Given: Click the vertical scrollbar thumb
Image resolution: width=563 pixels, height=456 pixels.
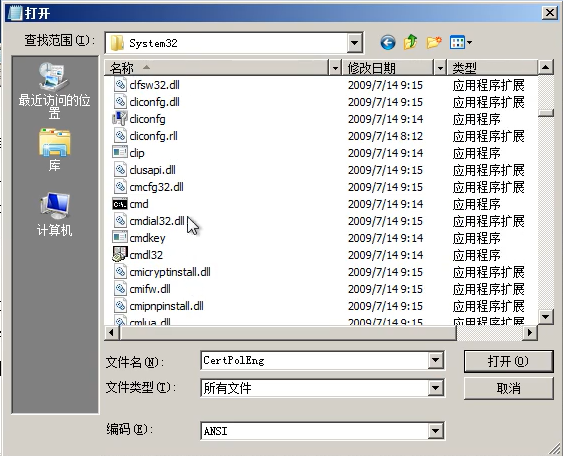Looking at the screenshot, I should pos(546,113).
